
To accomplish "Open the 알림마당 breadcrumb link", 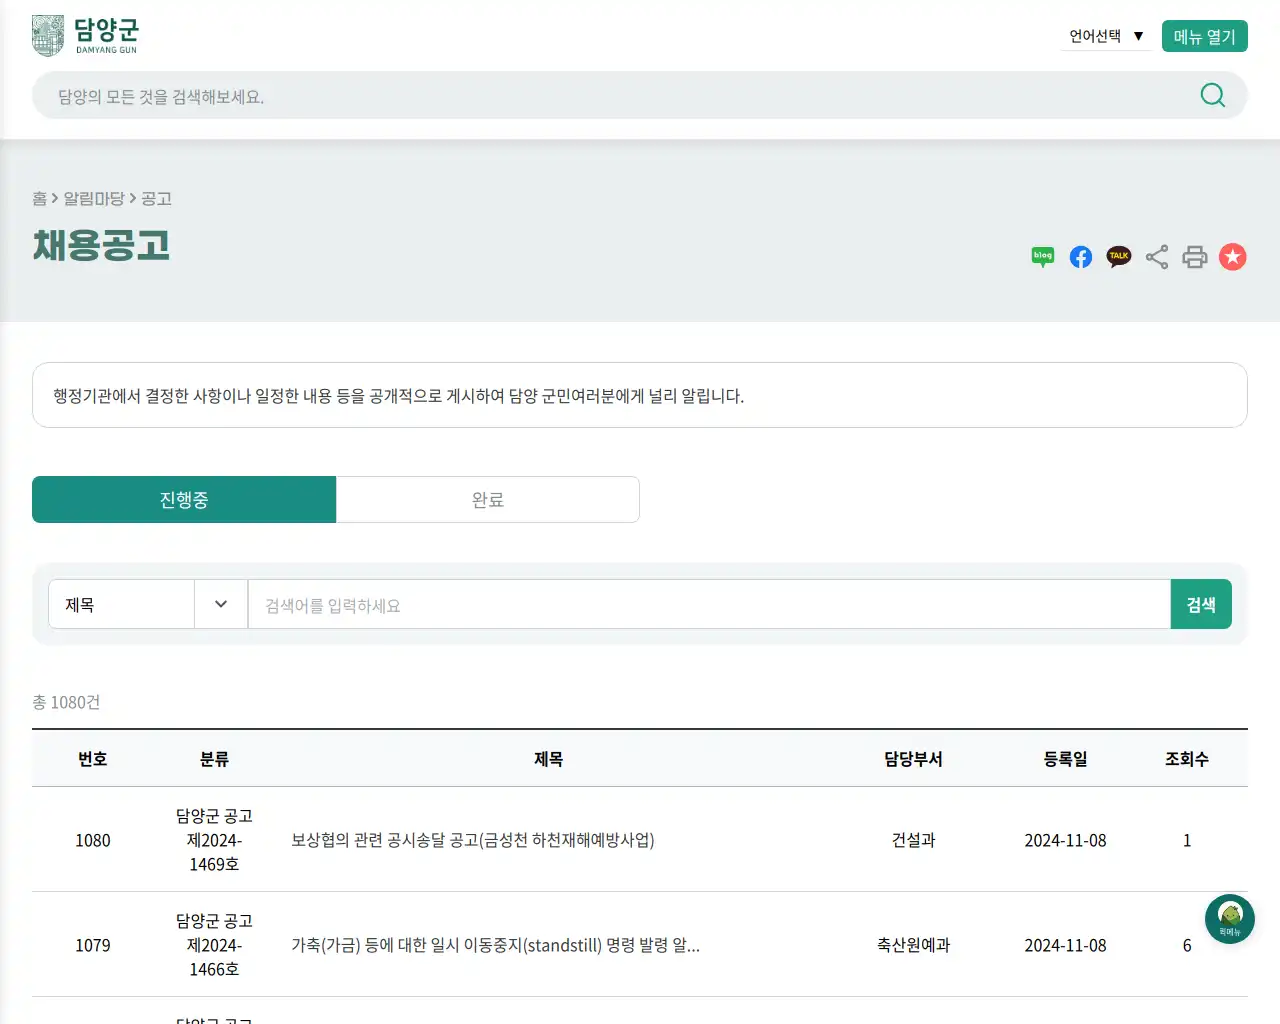I will click(97, 198).
